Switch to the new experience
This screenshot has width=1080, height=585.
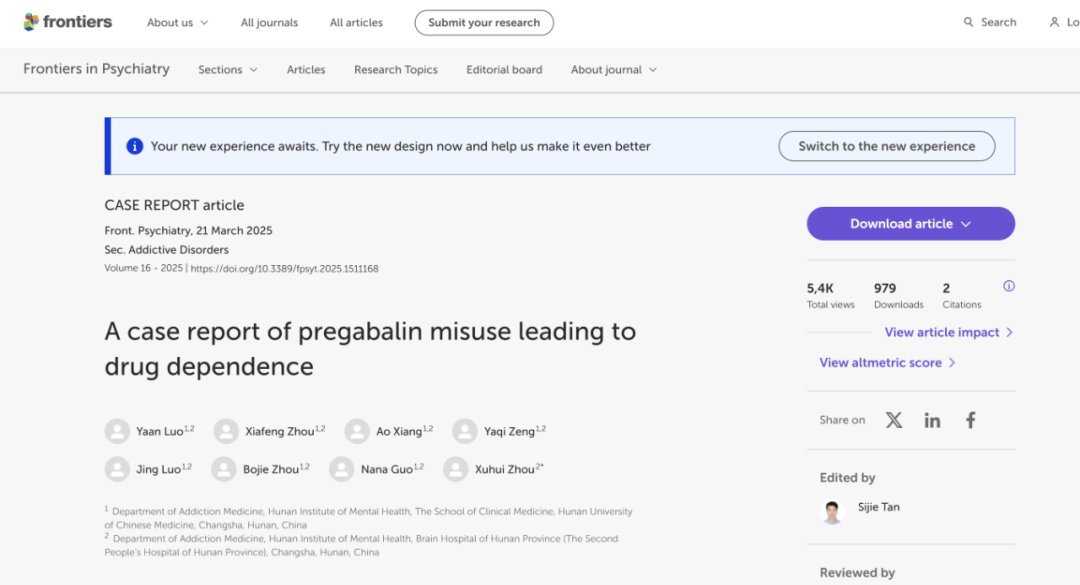click(x=886, y=146)
